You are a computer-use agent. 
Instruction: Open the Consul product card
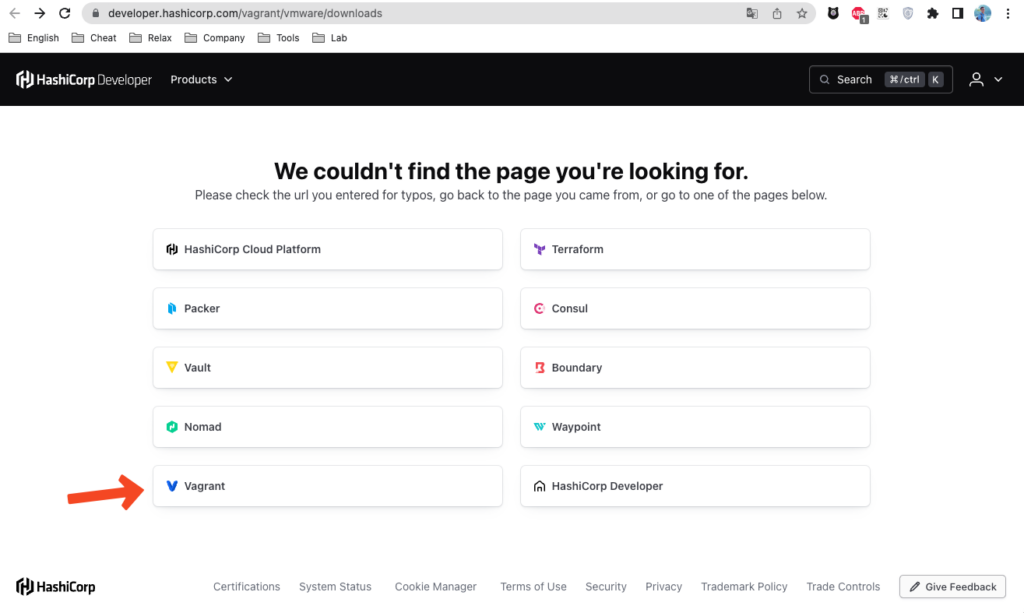695,308
